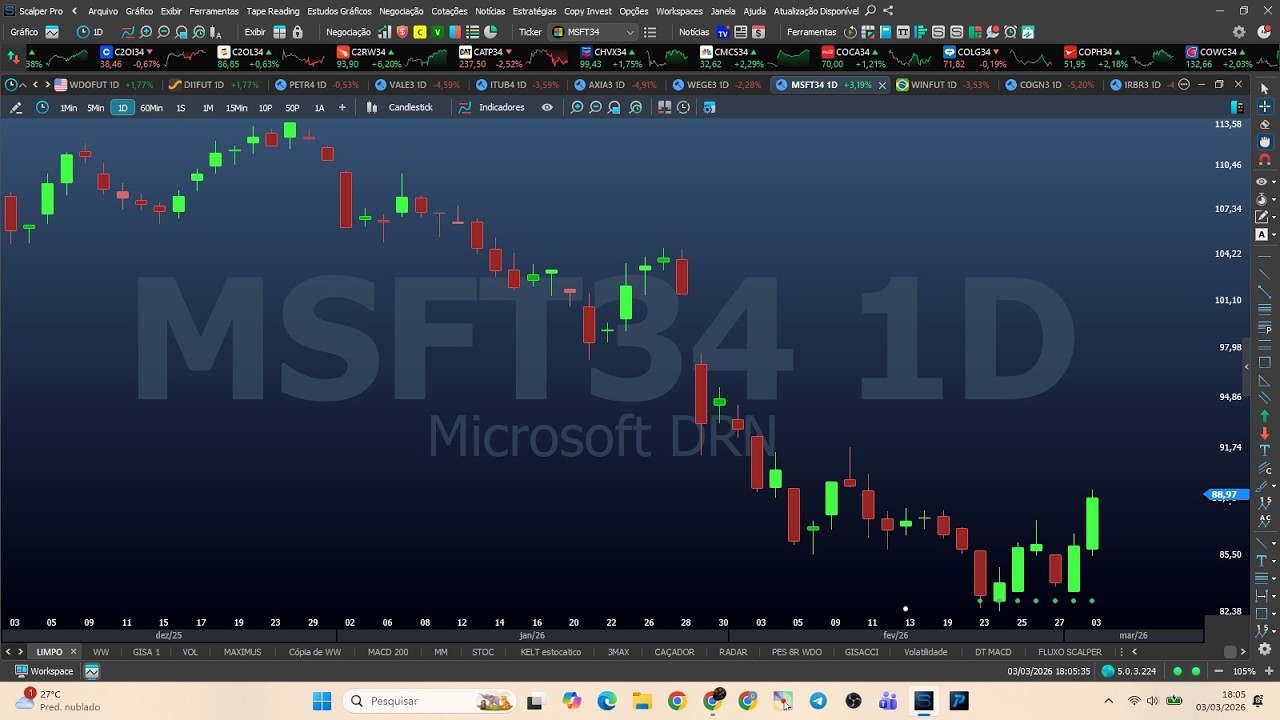The width and height of the screenshot is (1280, 720).
Task: Select the 15Min timeframe
Action: point(236,107)
